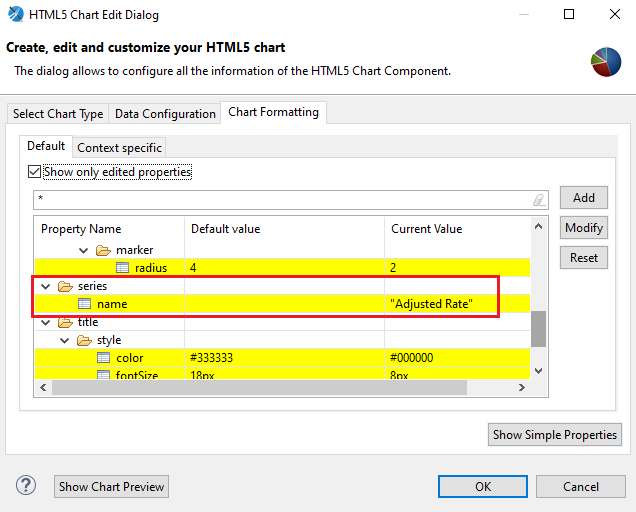Viewport: 636px width, 512px height.
Task: Click the name property icon
Action: [x=85, y=304]
